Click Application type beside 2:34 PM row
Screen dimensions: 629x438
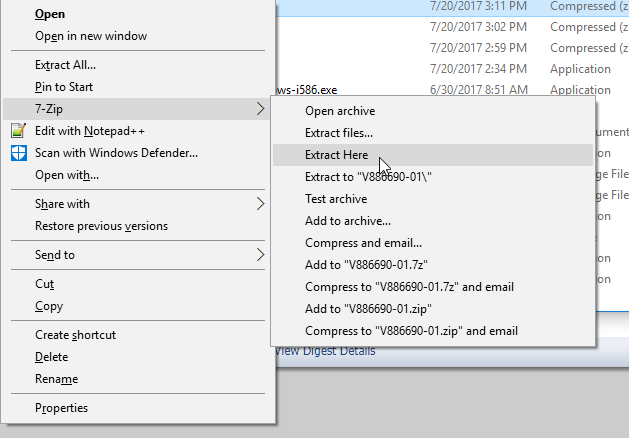[x=580, y=69]
